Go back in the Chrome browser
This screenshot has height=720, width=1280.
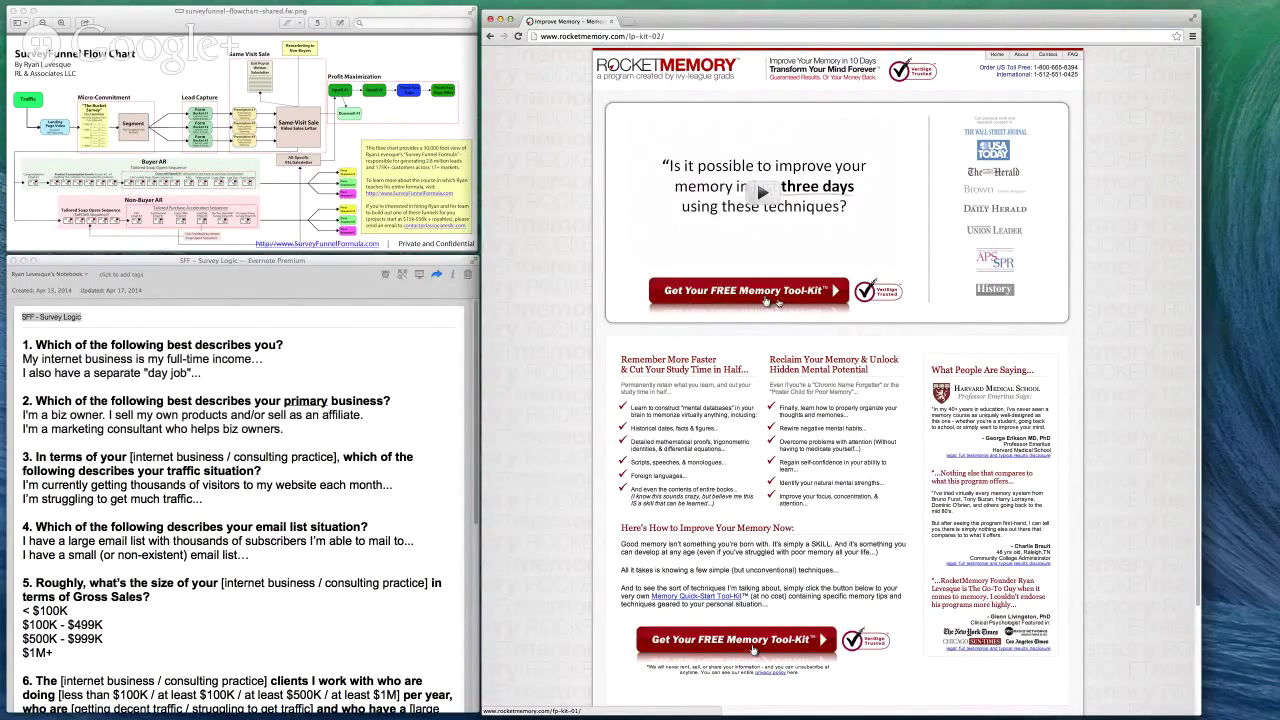(490, 36)
